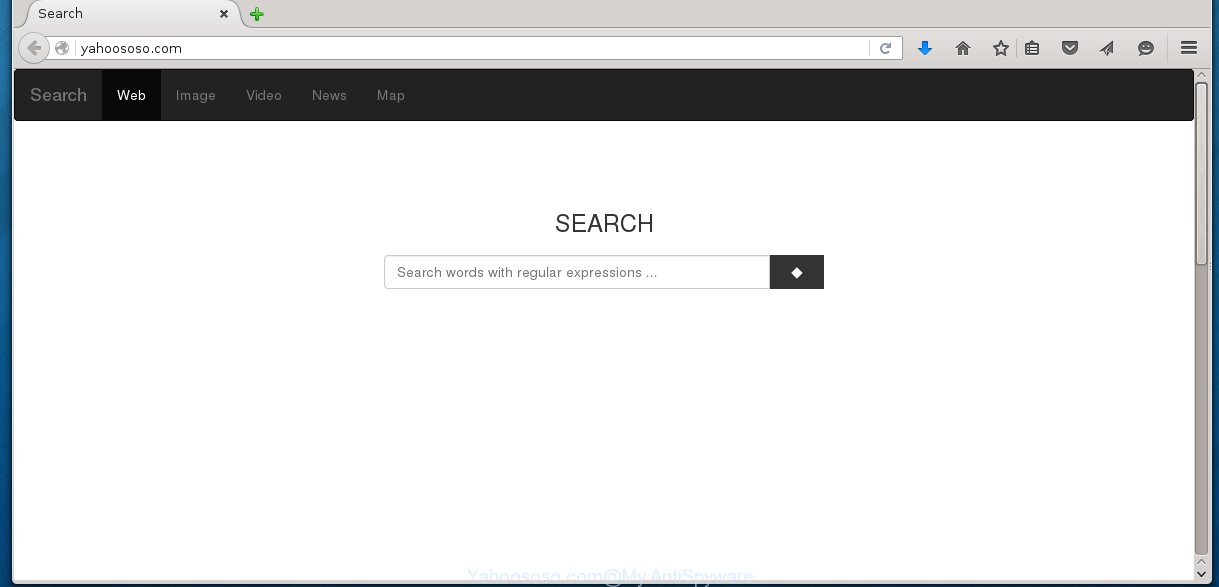Go to the home page icon
Image resolution: width=1219 pixels, height=587 pixels.
963,48
